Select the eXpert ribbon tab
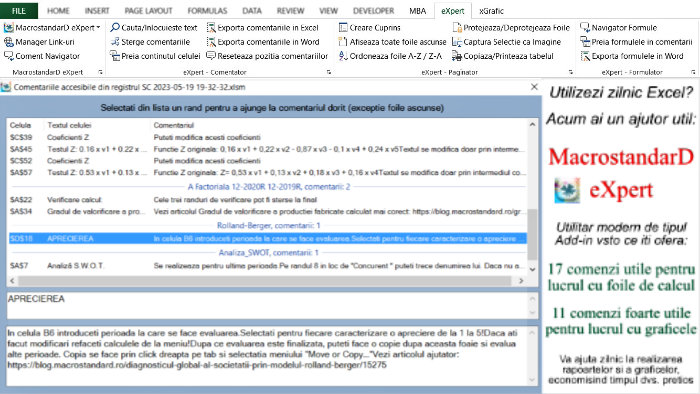 click(453, 11)
